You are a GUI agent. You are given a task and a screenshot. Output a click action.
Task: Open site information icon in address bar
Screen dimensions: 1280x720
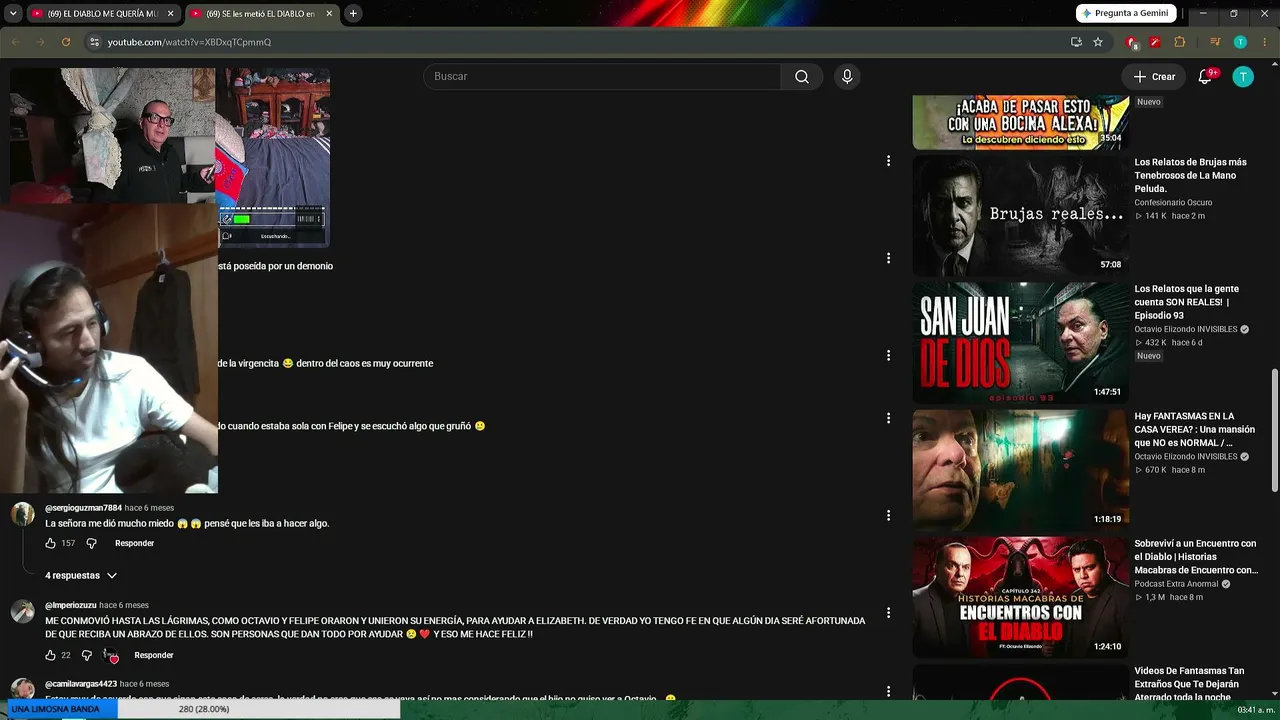point(94,42)
